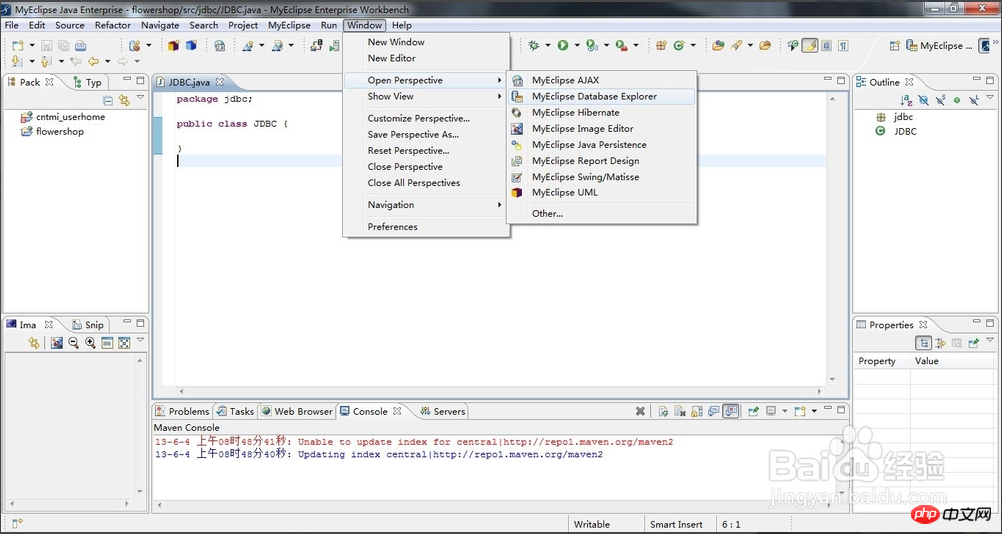This screenshot has height=534, width=1002.
Task: Click the green Run button icon
Action: click(563, 46)
